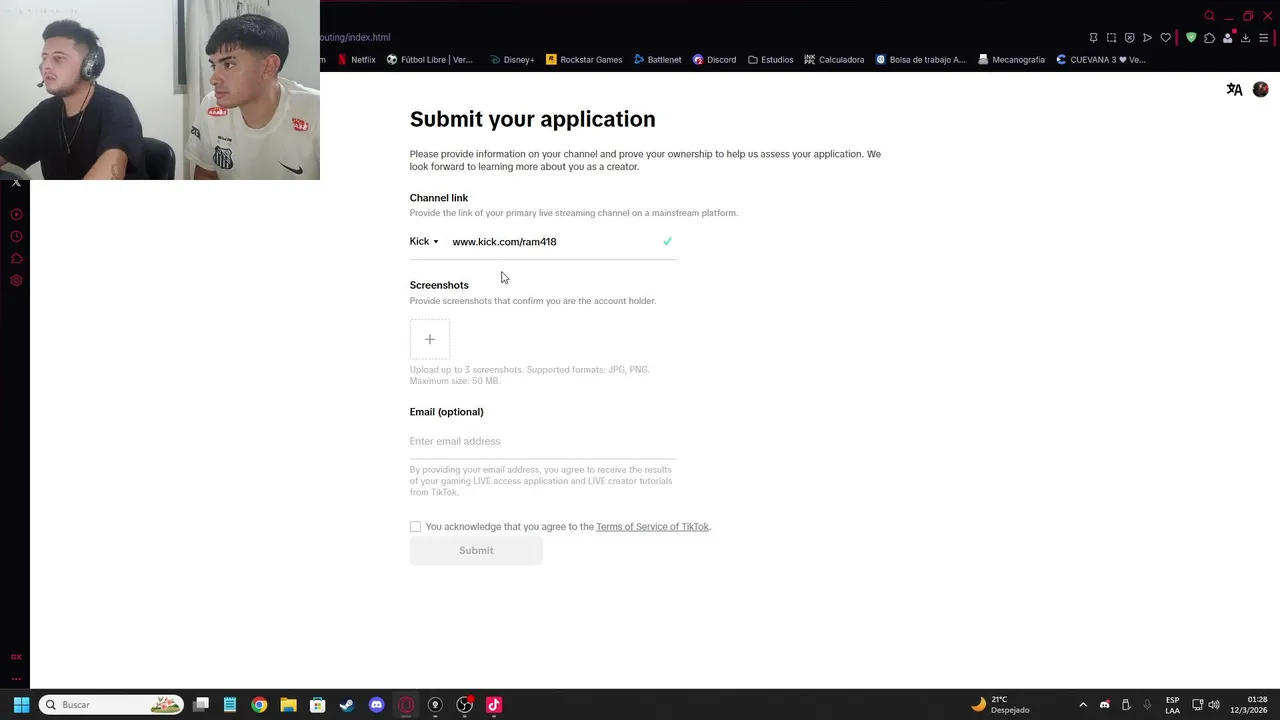Open the Easy Setup menu lines icon
This screenshot has width=1280, height=720.
point(1263,38)
